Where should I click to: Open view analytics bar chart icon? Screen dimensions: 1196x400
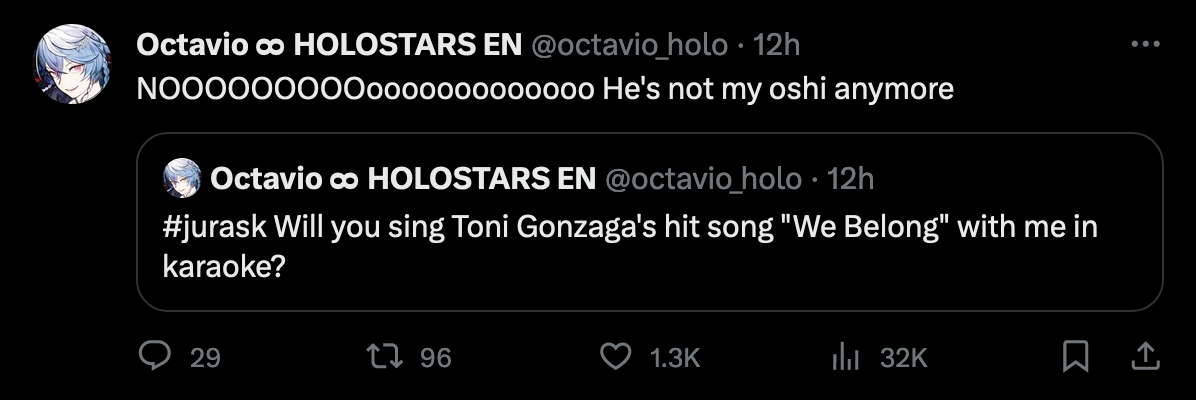(x=847, y=357)
